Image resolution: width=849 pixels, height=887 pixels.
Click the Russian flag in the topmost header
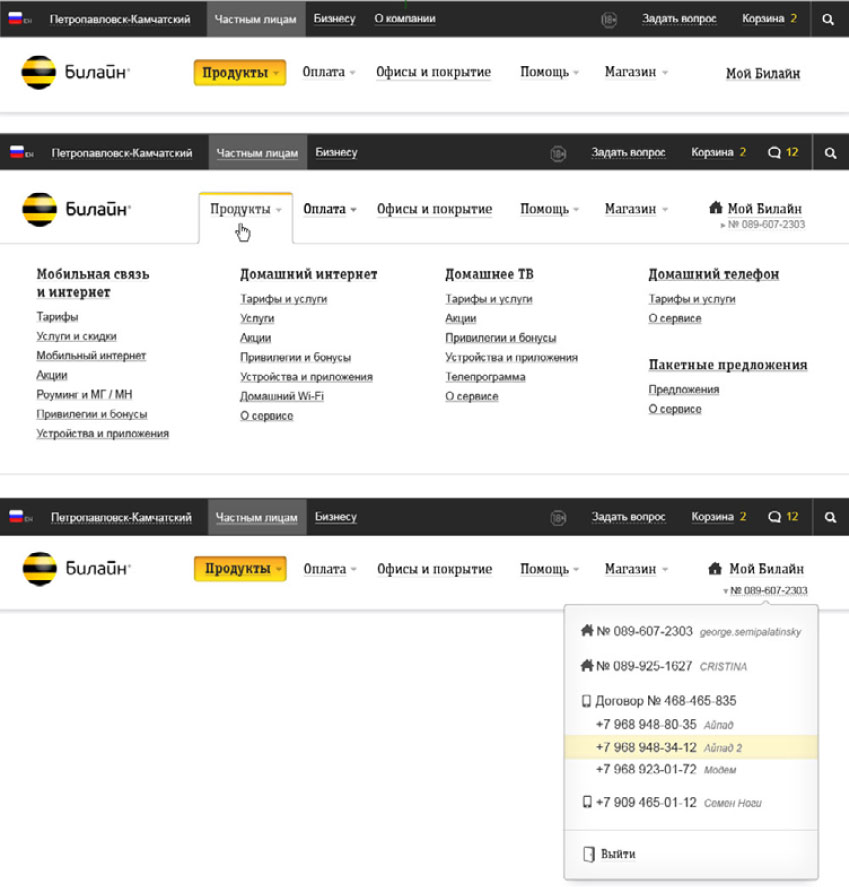click(14, 19)
